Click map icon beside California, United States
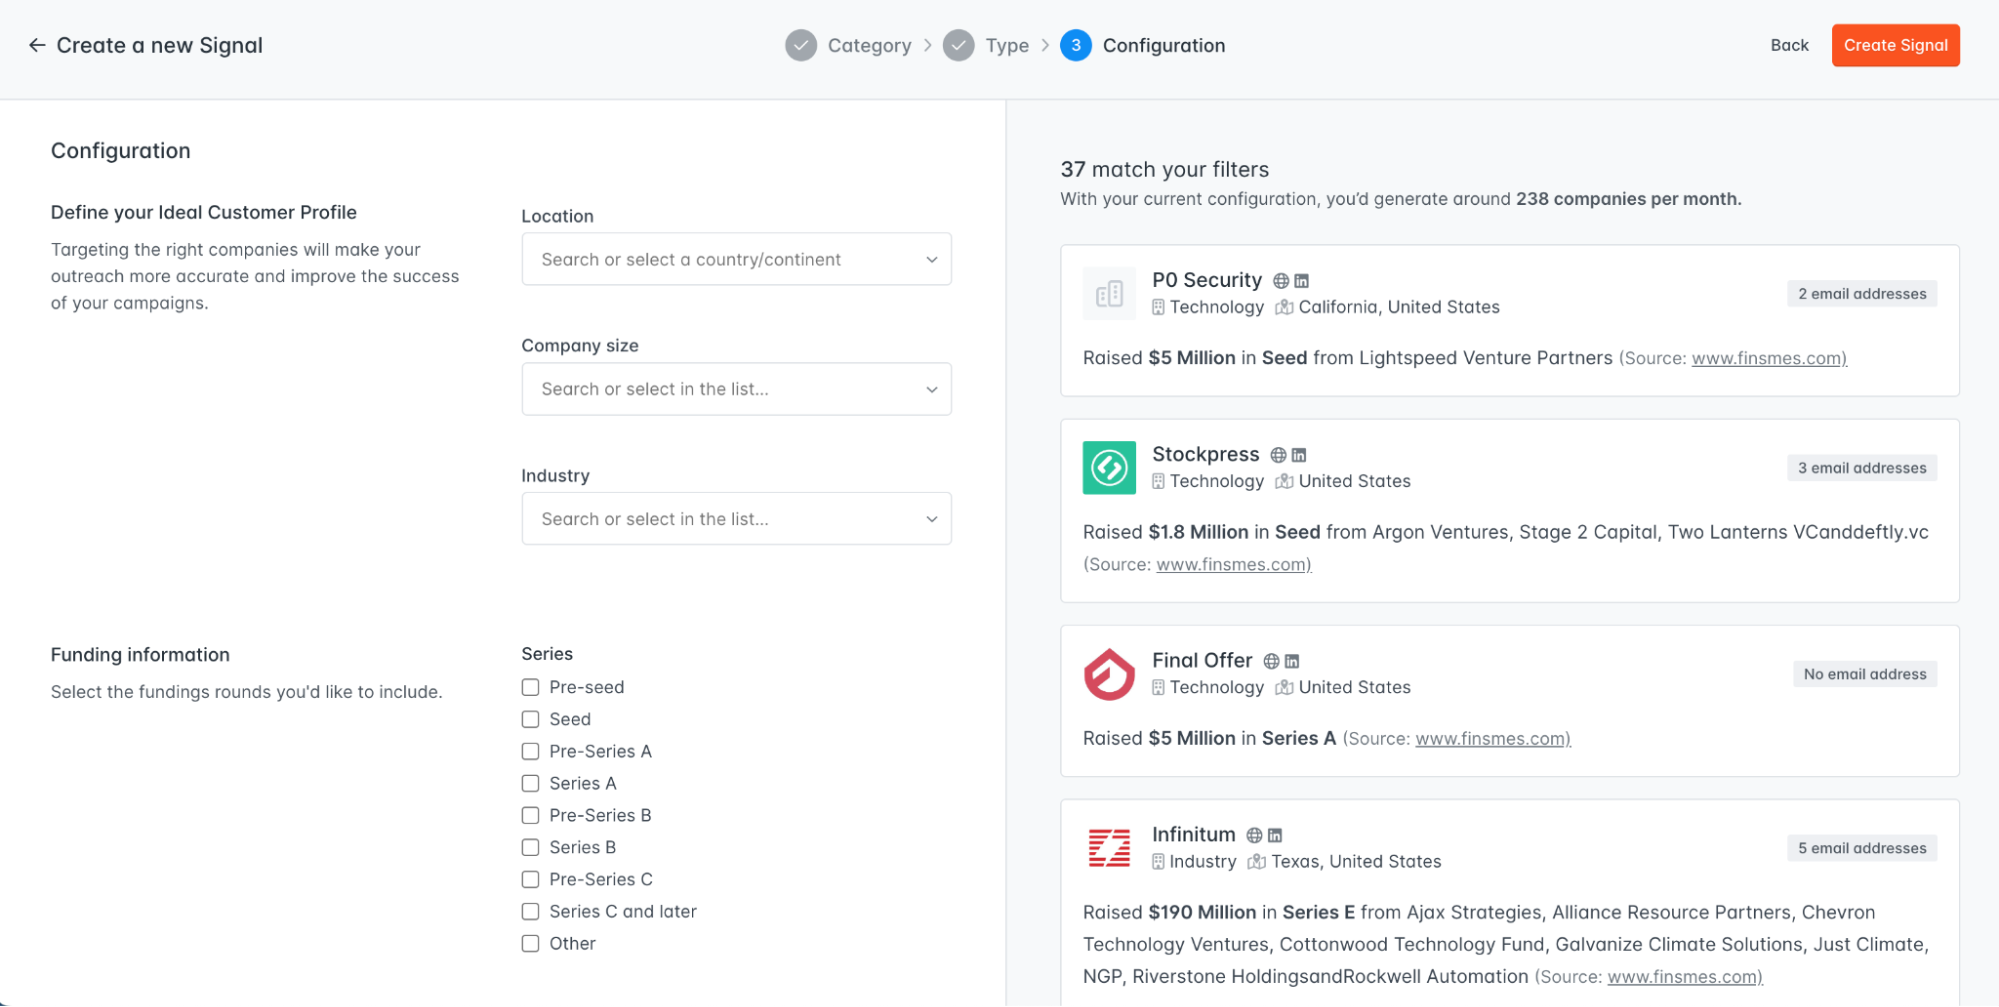 pyautogui.click(x=1284, y=307)
